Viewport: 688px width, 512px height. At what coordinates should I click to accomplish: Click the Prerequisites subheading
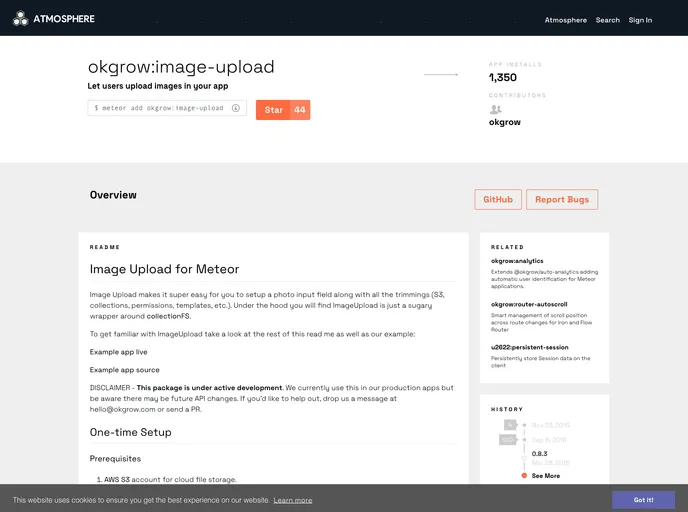coord(115,459)
